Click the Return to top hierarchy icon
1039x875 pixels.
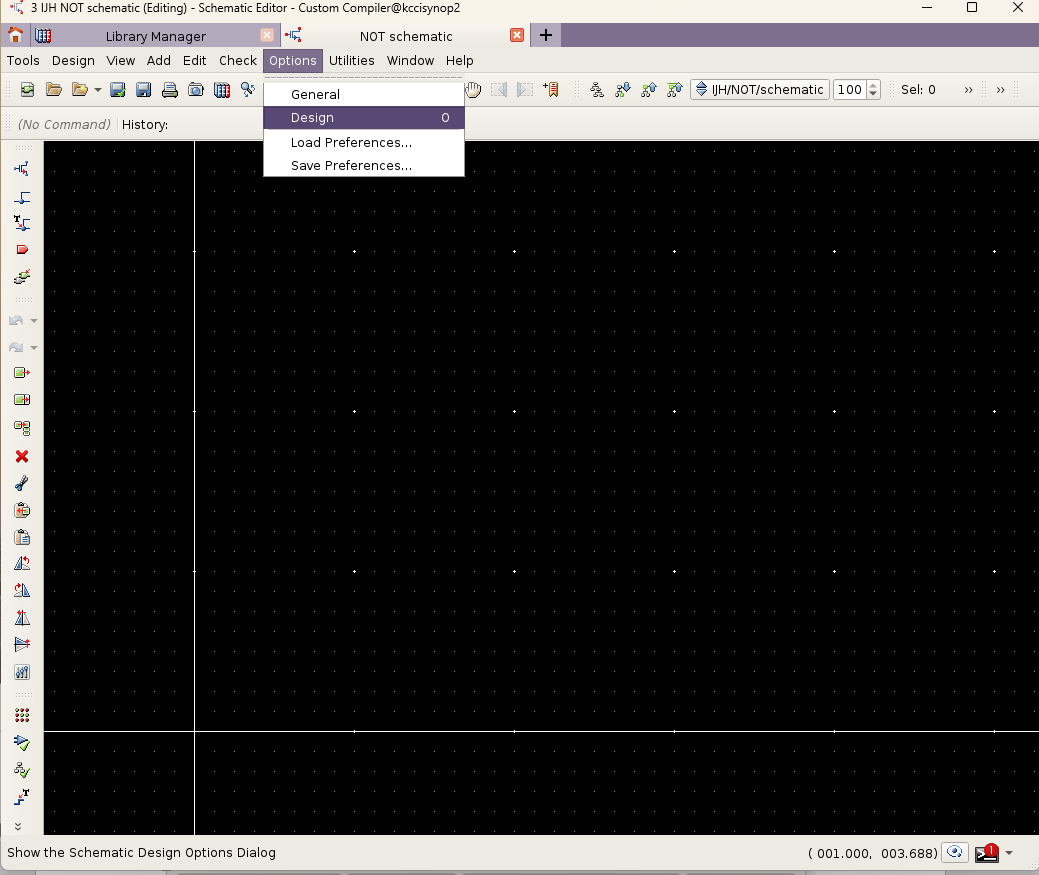[x=675, y=89]
